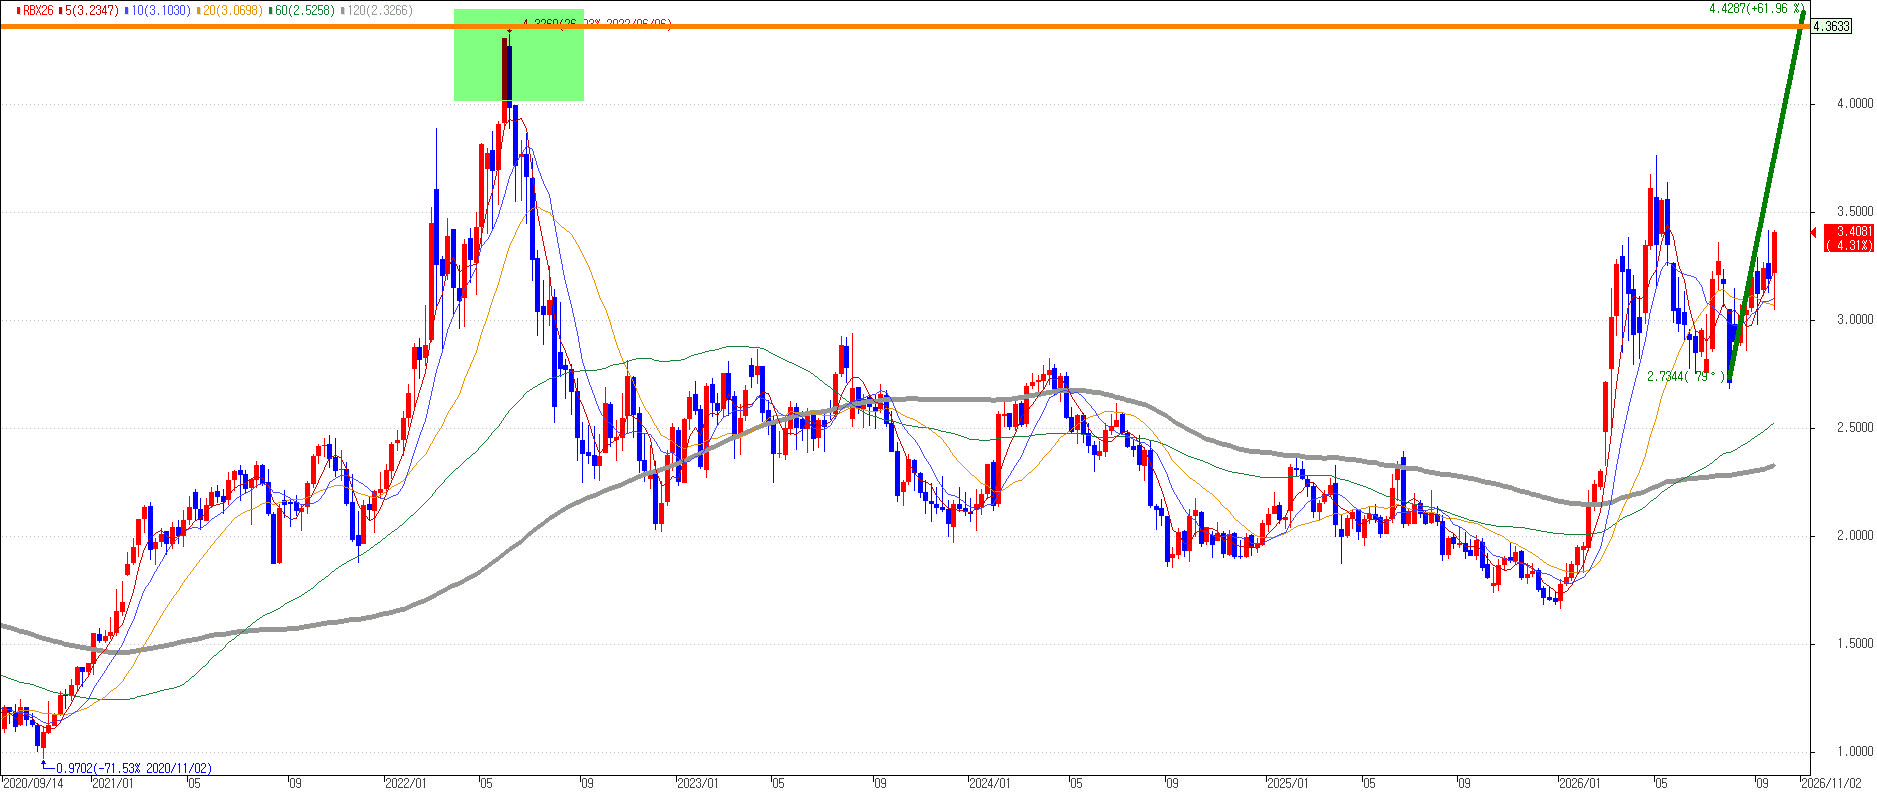This screenshot has width=1877, height=793.
Task: Click the 10(3.1030) moving average legend
Action: (x=159, y=9)
